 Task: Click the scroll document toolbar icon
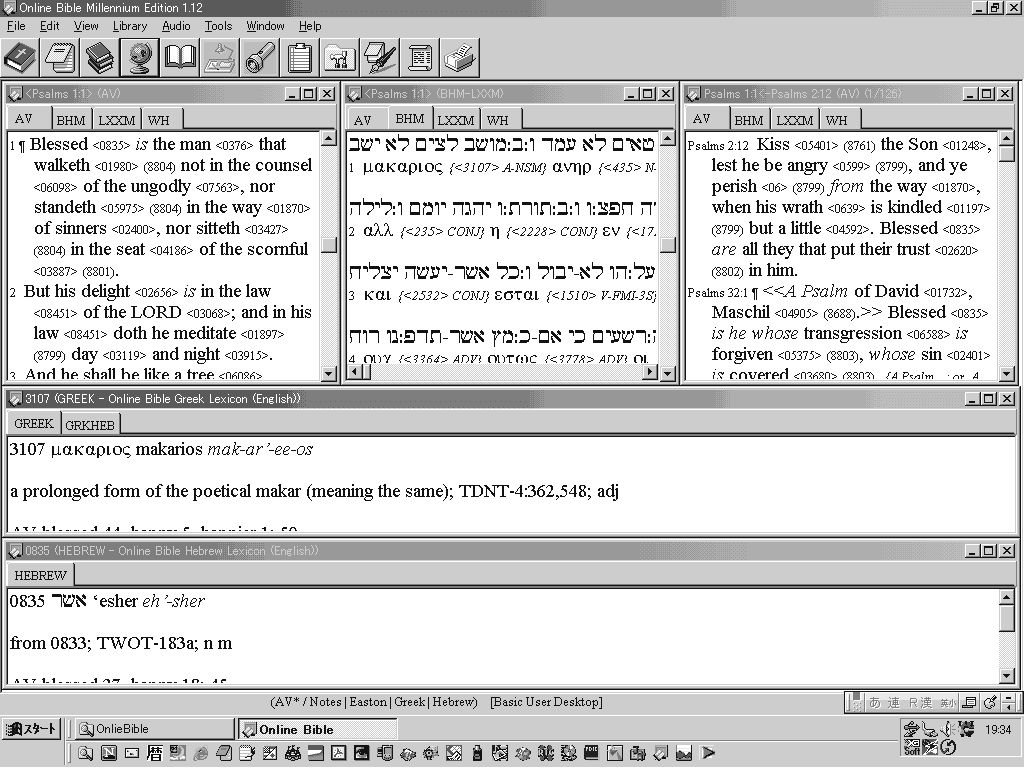(420, 58)
